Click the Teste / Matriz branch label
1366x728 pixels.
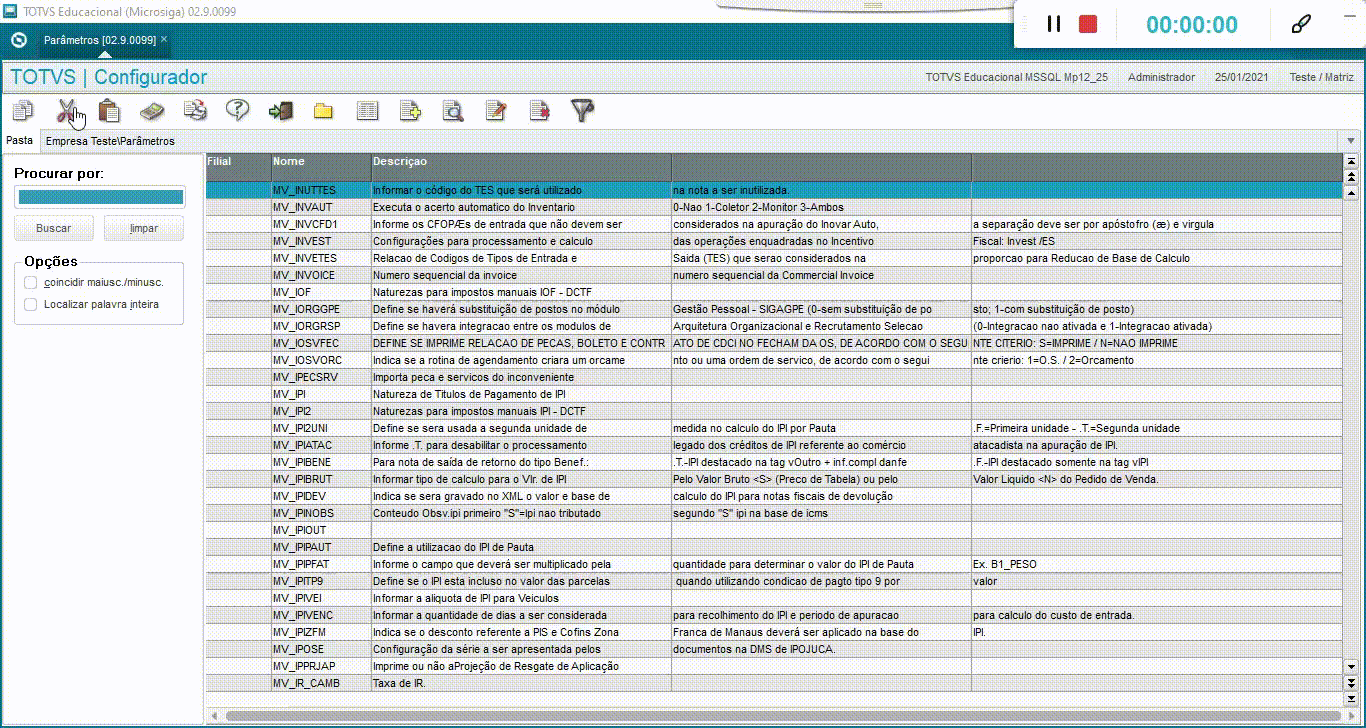click(1321, 77)
